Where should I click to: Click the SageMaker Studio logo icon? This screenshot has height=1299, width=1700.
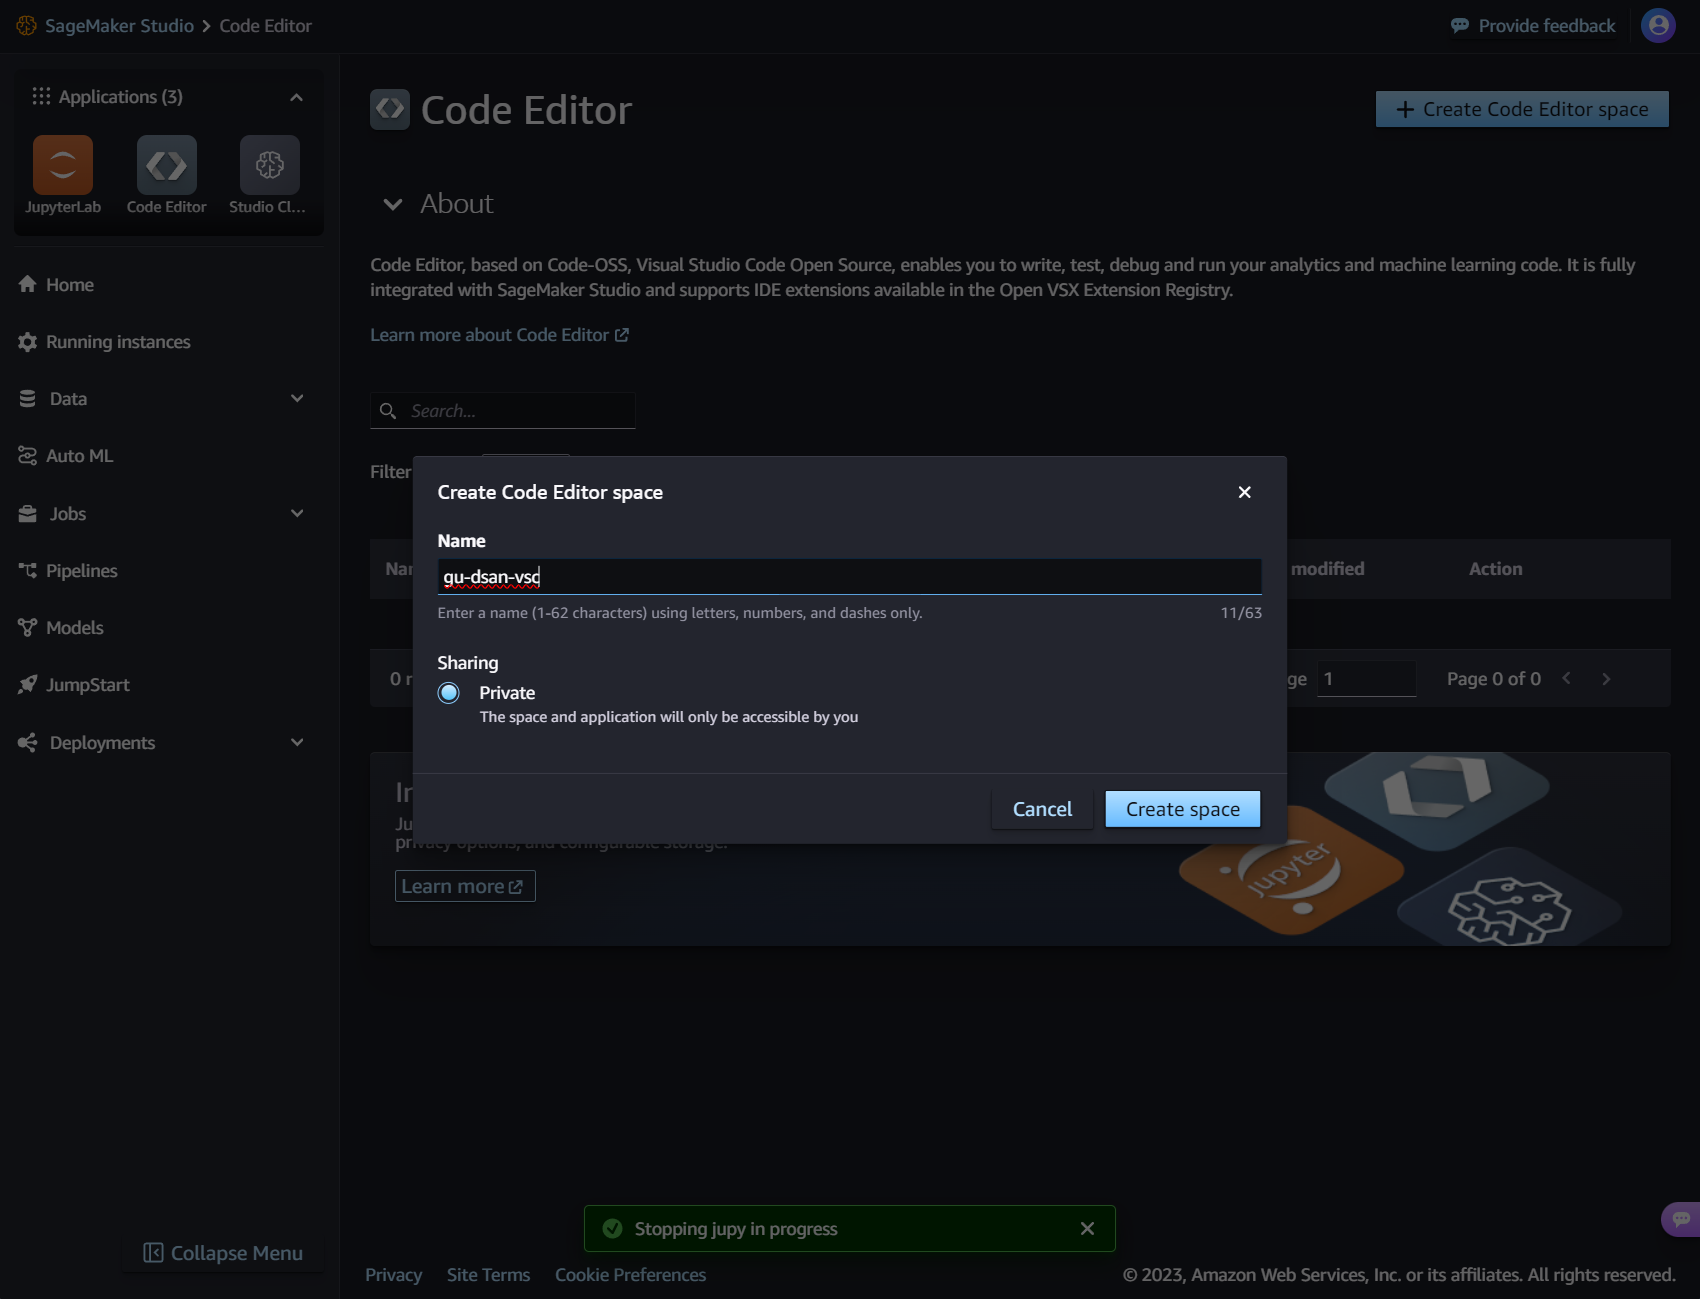(27, 26)
